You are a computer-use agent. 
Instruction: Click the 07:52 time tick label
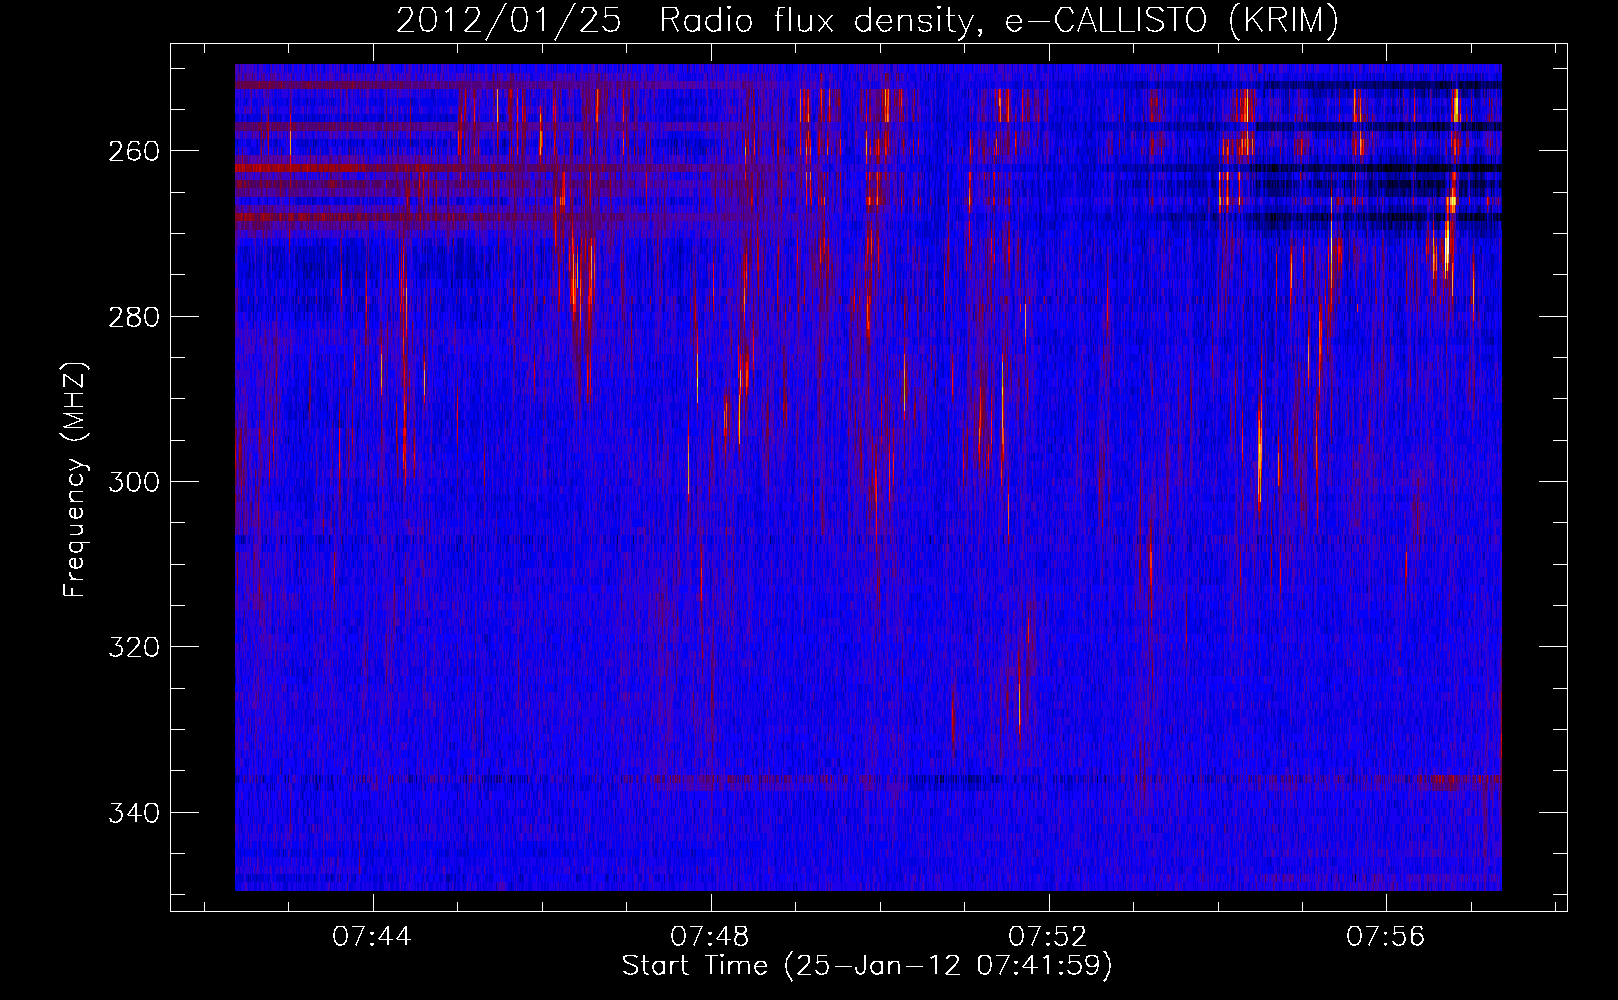click(x=1048, y=937)
